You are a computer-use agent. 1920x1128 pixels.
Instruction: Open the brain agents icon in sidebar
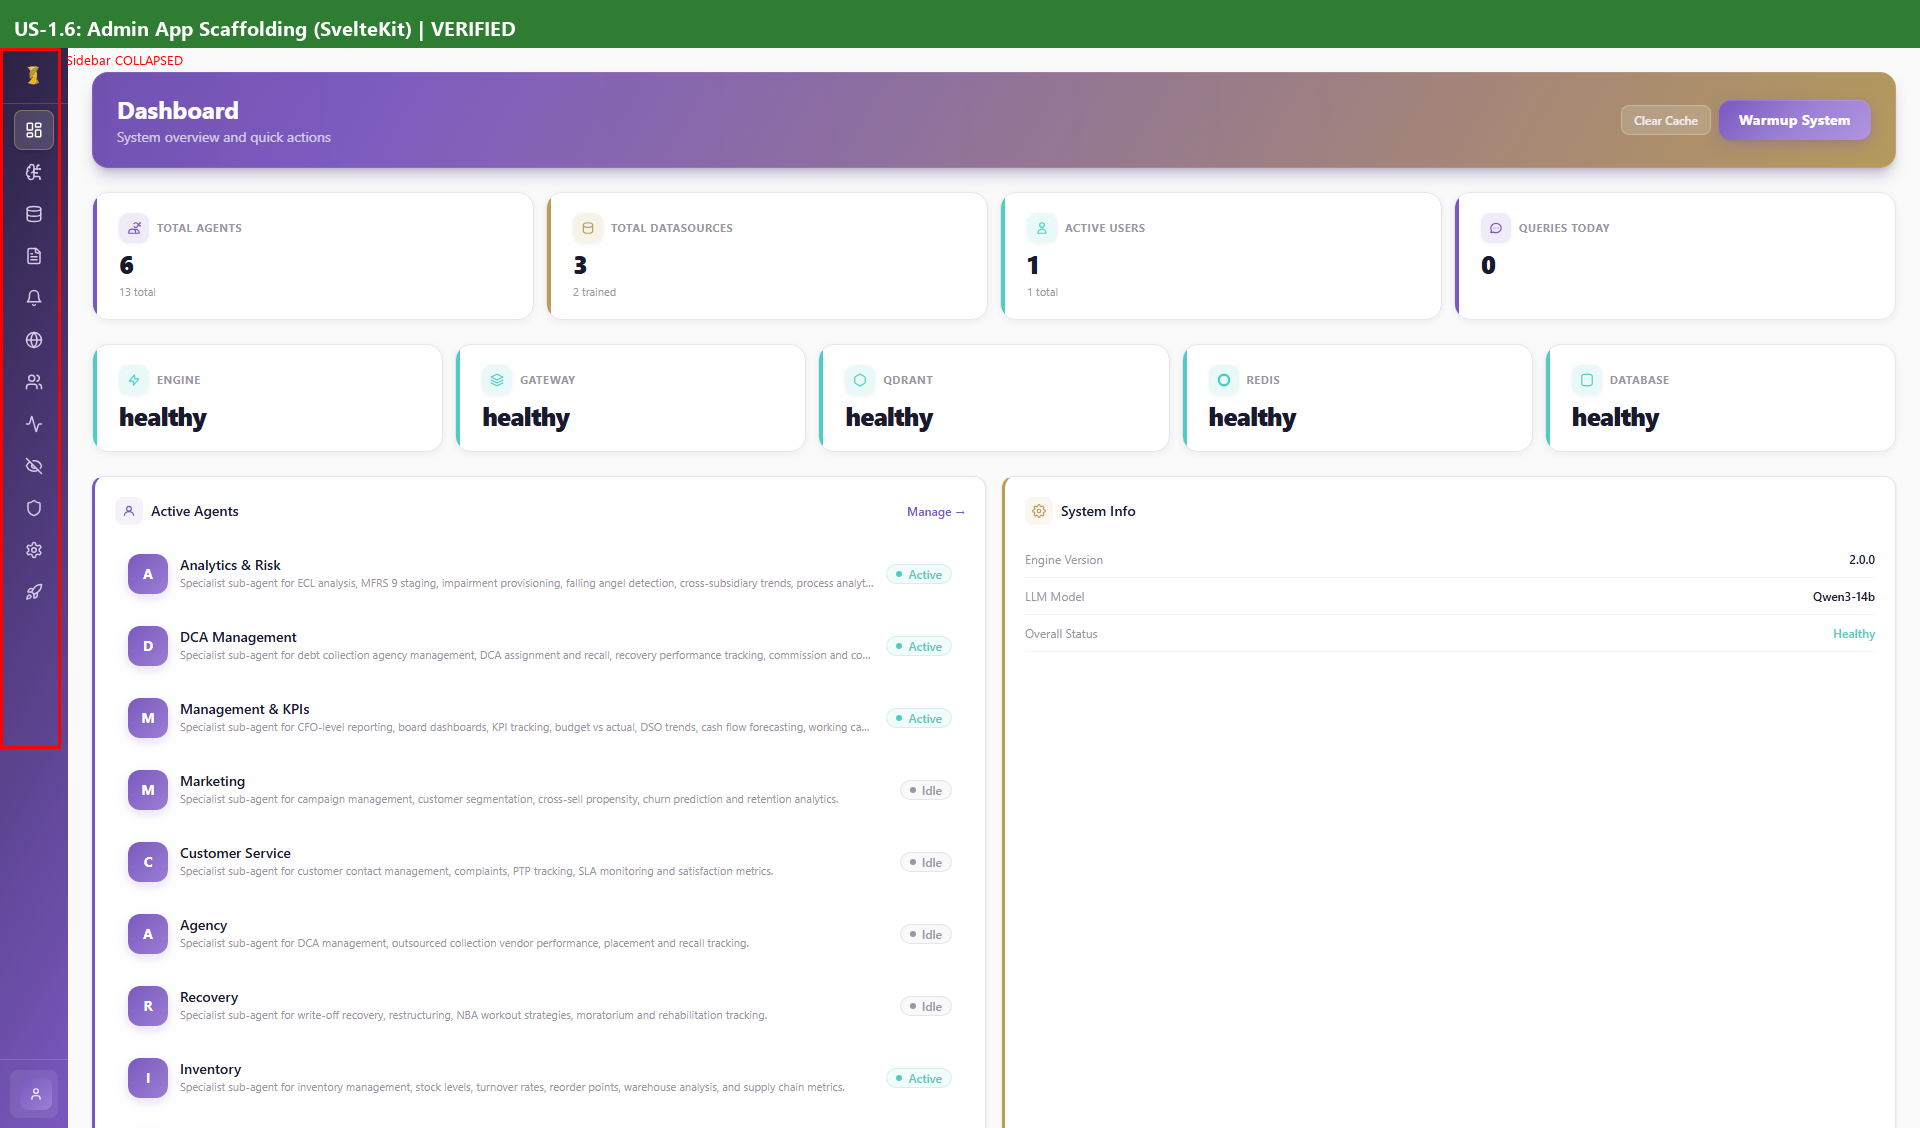(x=34, y=172)
